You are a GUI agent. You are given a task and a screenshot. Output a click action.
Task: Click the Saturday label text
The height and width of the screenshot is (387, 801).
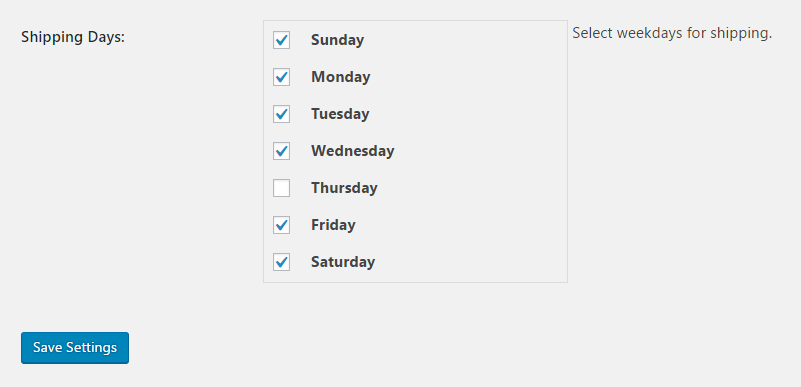(343, 262)
